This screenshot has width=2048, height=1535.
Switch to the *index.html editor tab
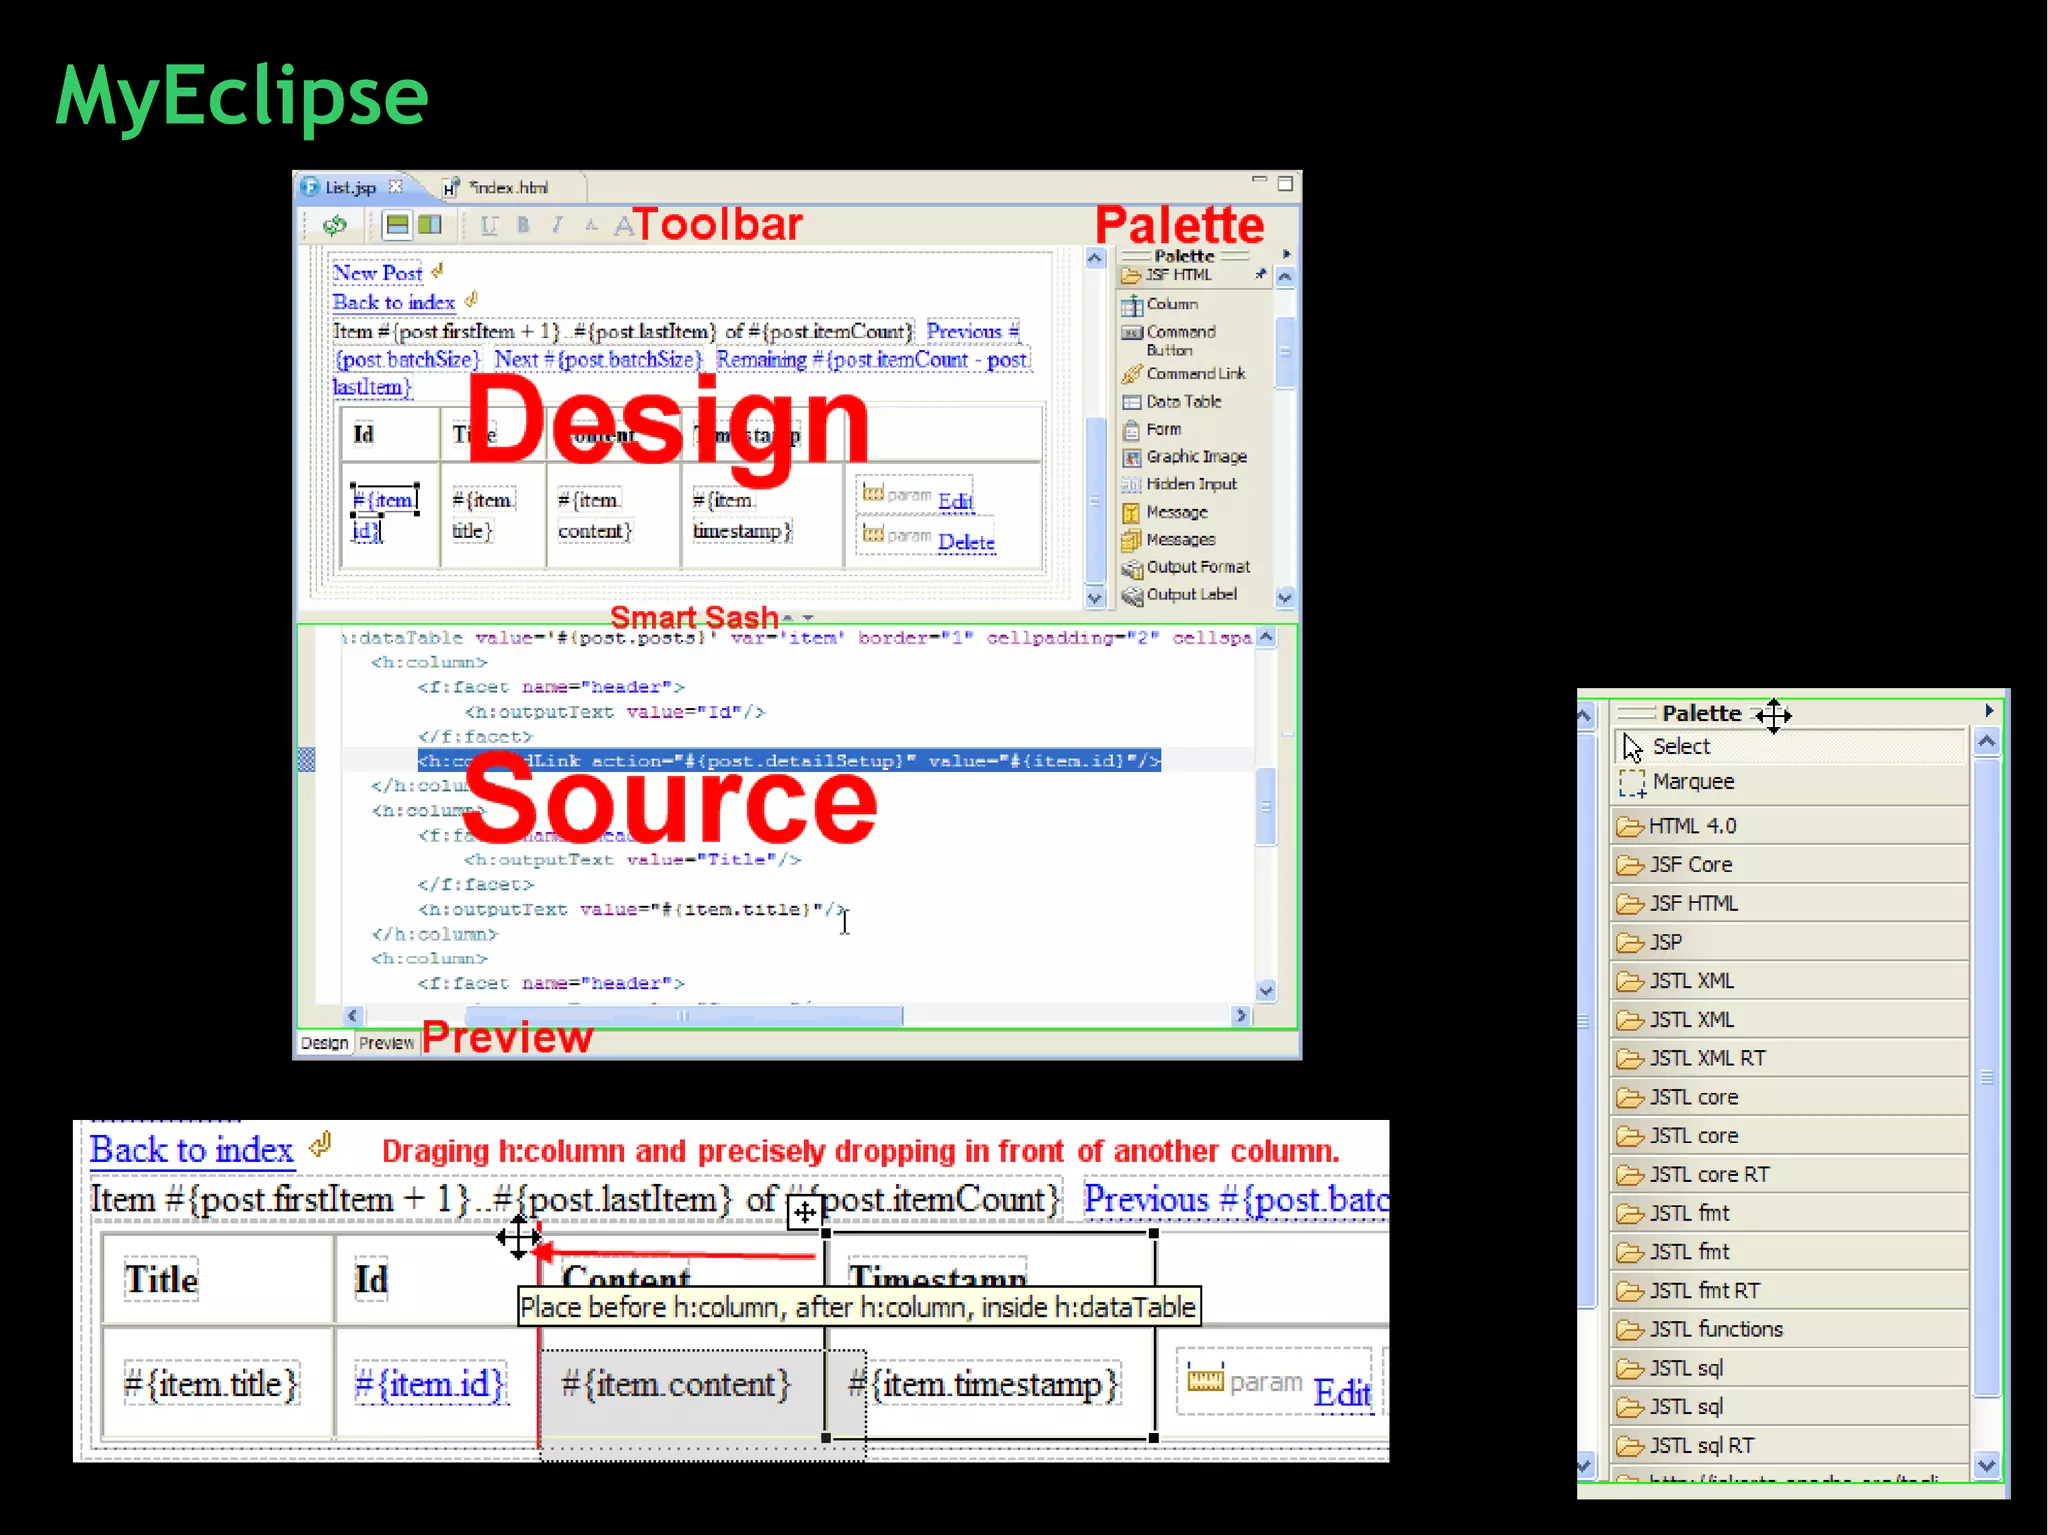508,188
